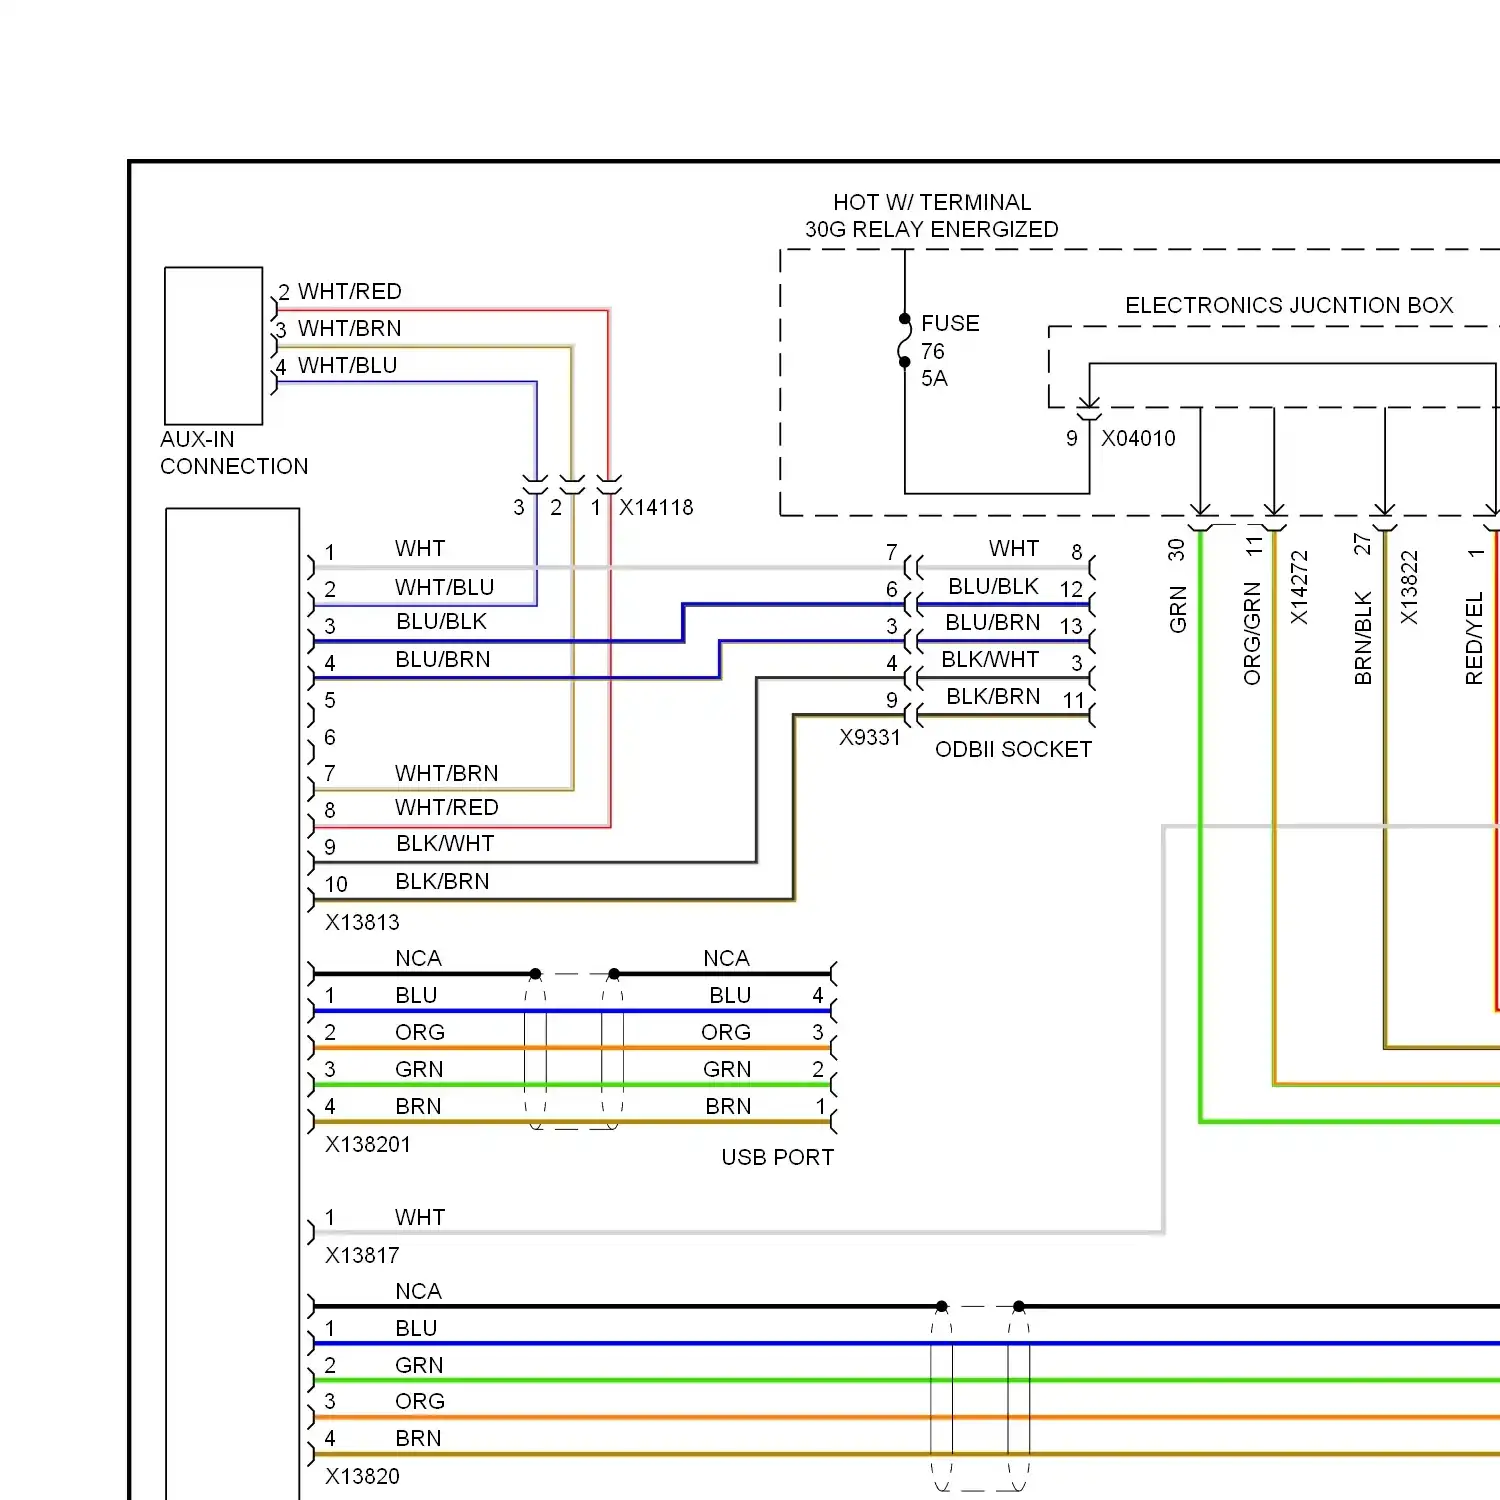Select vertical connector label 'X14272'

click(x=1299, y=588)
